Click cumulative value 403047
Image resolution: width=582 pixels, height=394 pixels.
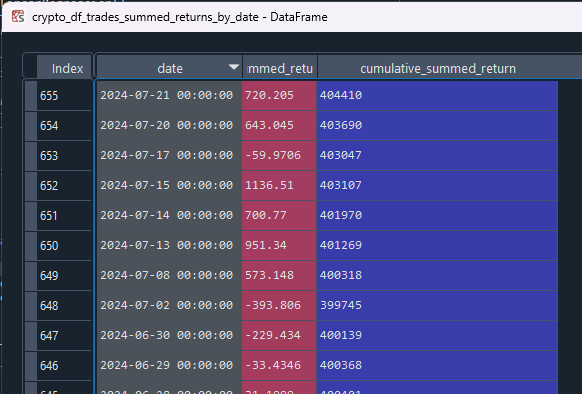point(437,156)
